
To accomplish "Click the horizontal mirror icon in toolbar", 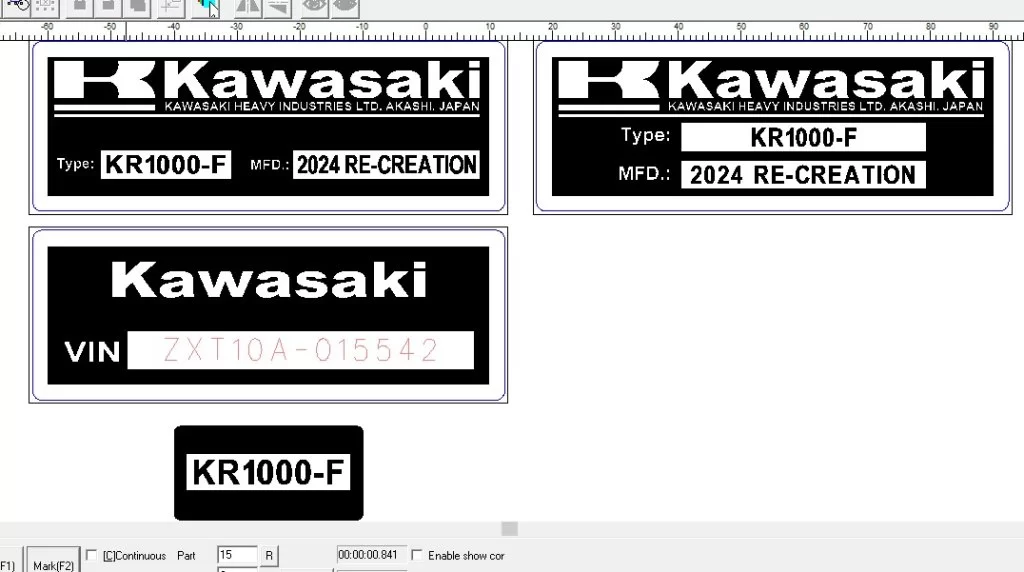I will tap(248, 7).
